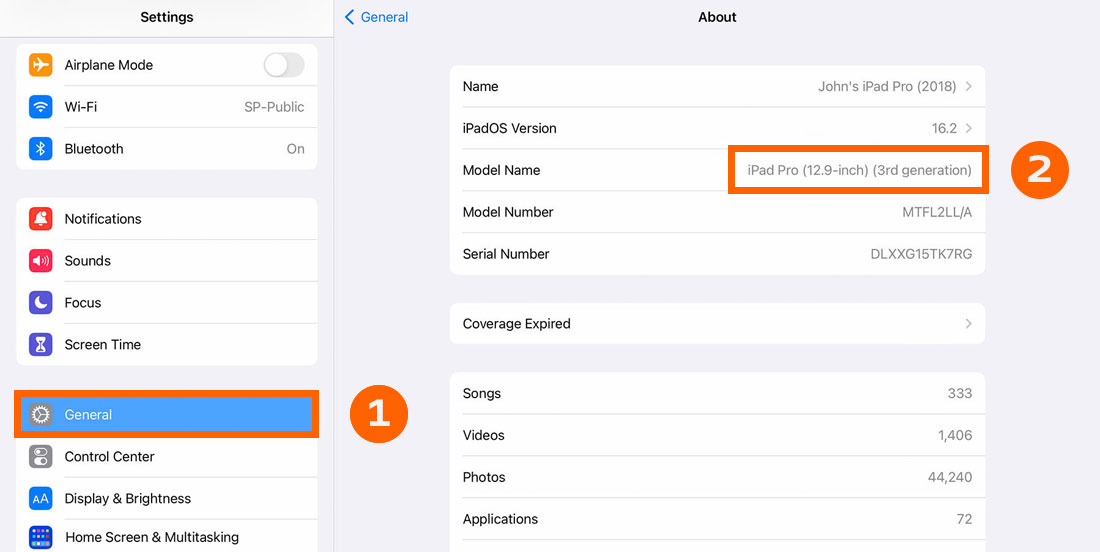Tap serial number DLXXG15TK7RG
This screenshot has width=1100, height=552.
click(921, 254)
